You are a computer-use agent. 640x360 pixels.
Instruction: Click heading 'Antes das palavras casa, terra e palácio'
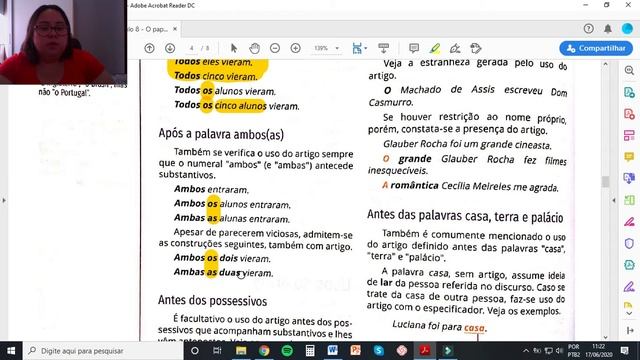[465, 216]
